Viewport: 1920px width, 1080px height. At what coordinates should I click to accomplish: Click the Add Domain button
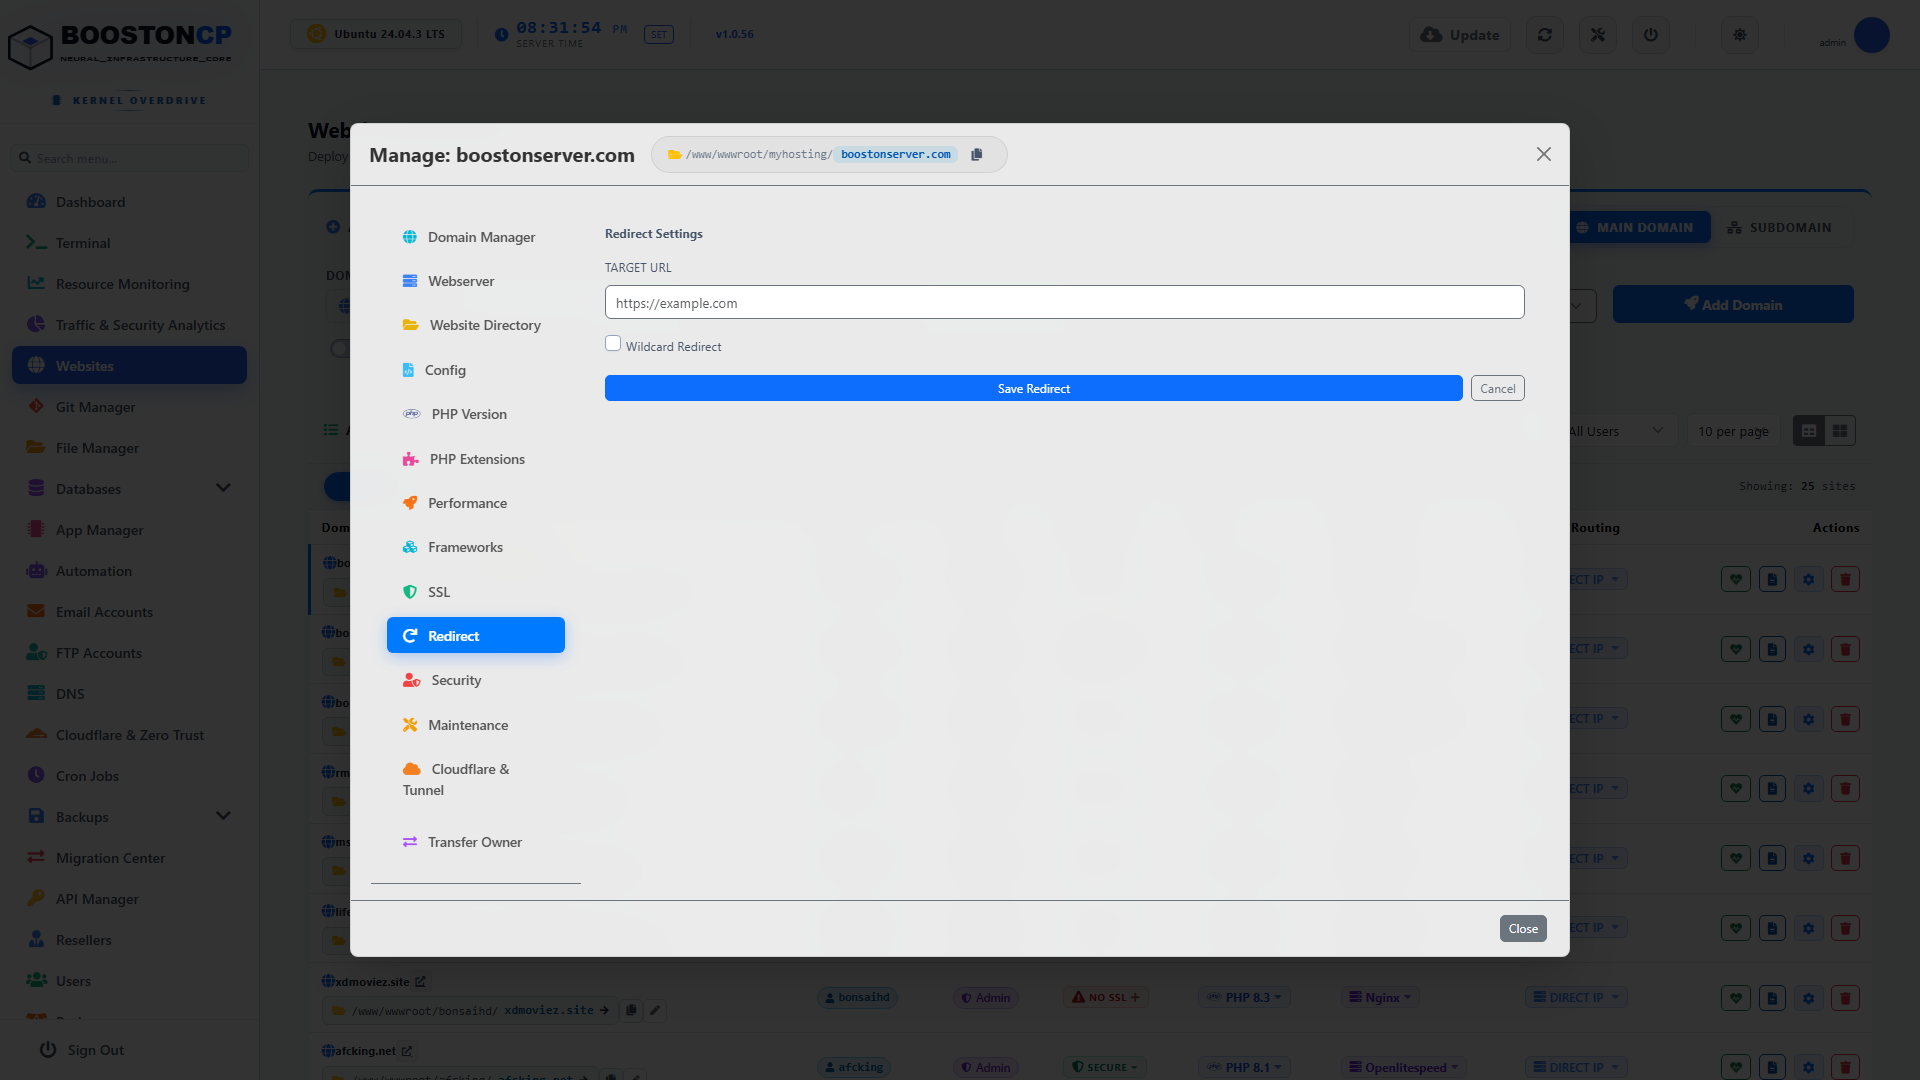click(1733, 304)
